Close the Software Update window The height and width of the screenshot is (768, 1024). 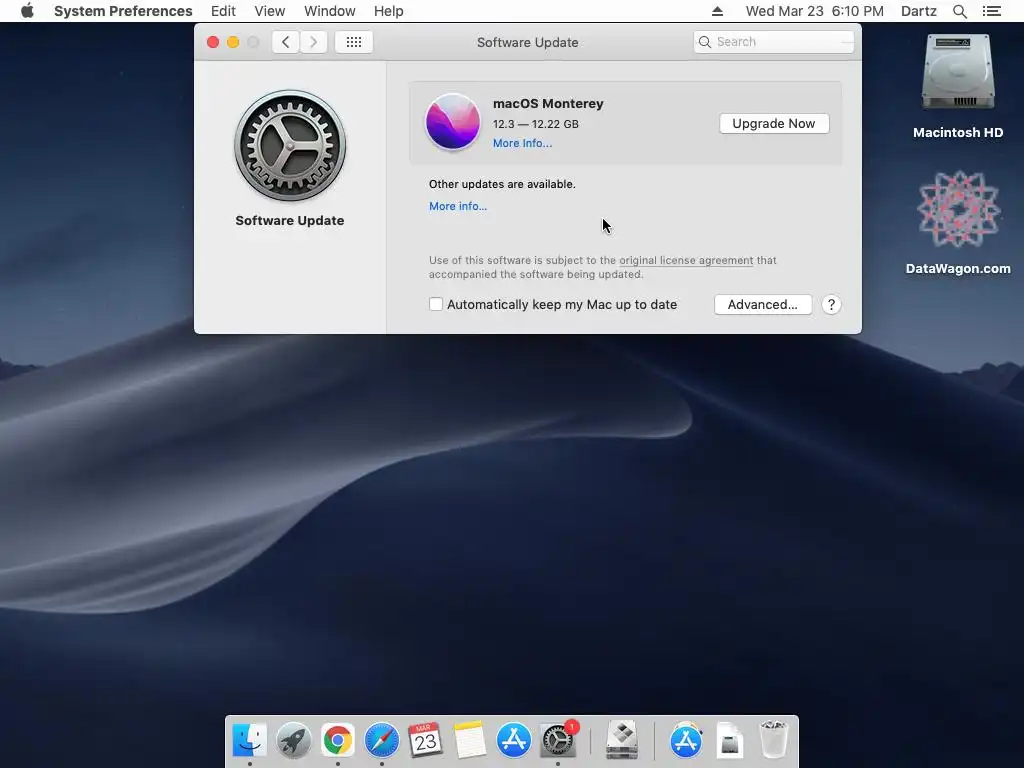pyautogui.click(x=213, y=42)
